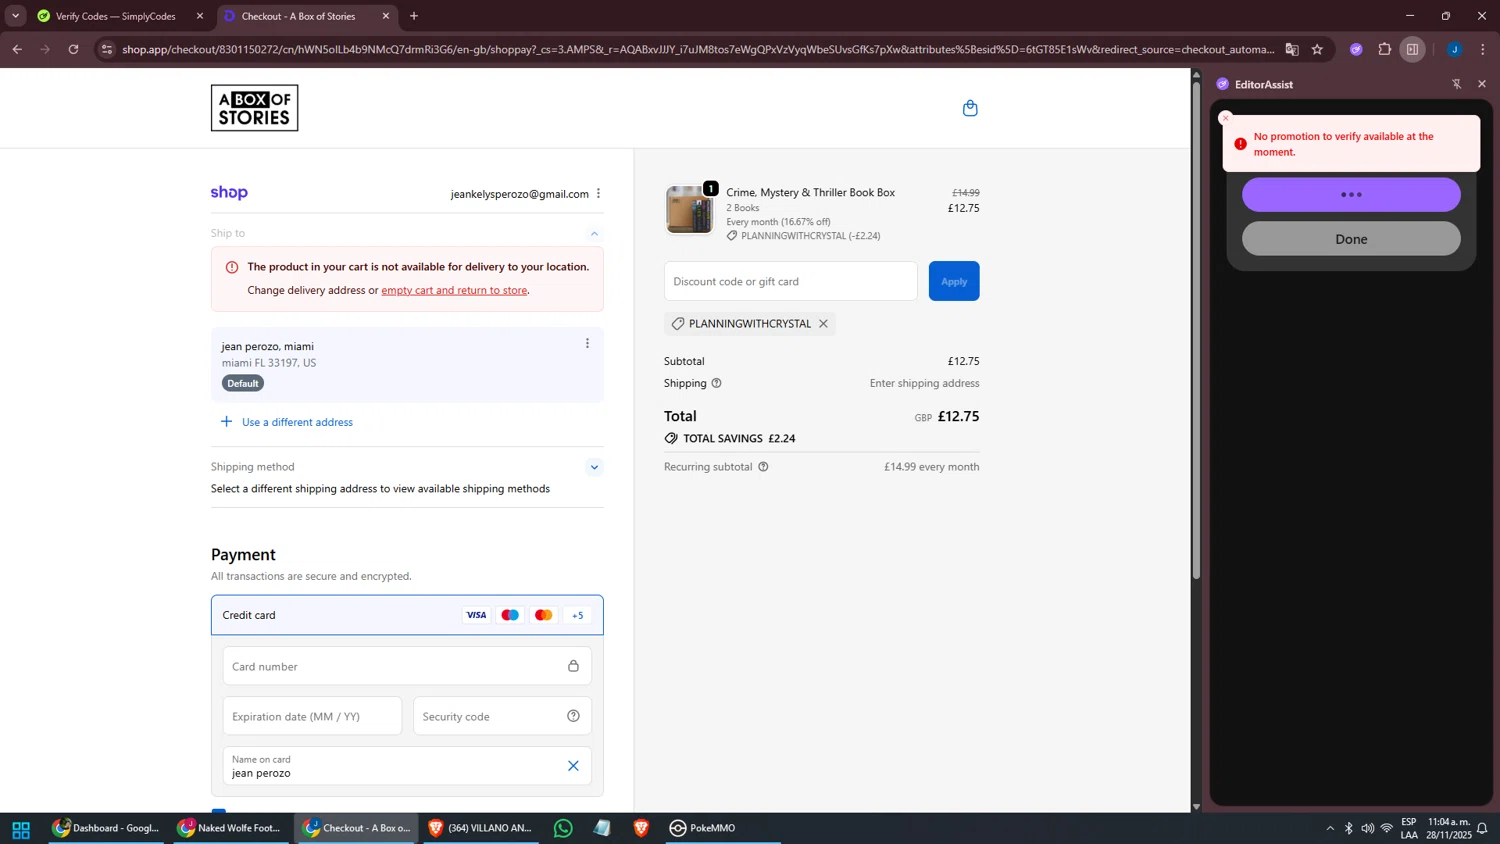Open Windows Start menu
This screenshot has height=844, width=1500.
pyautogui.click(x=20, y=829)
